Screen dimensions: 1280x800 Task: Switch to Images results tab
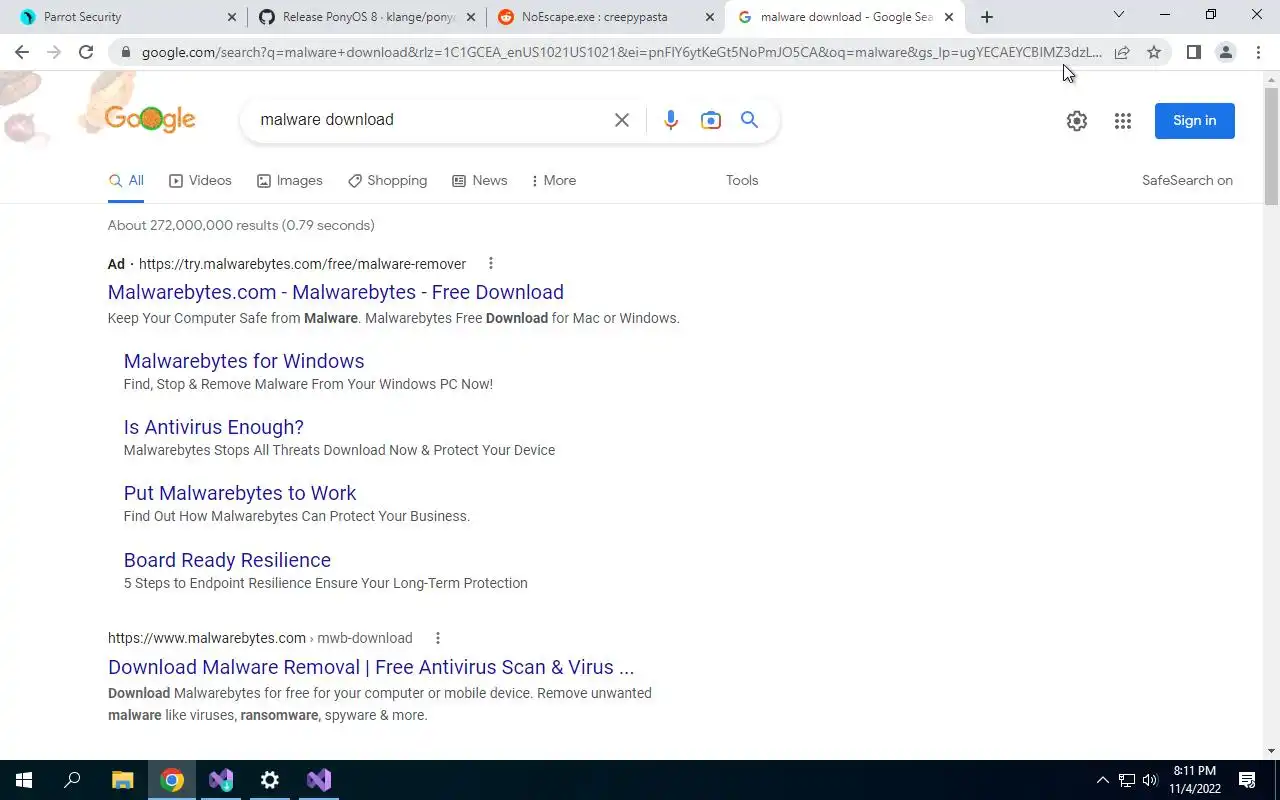[290, 181]
